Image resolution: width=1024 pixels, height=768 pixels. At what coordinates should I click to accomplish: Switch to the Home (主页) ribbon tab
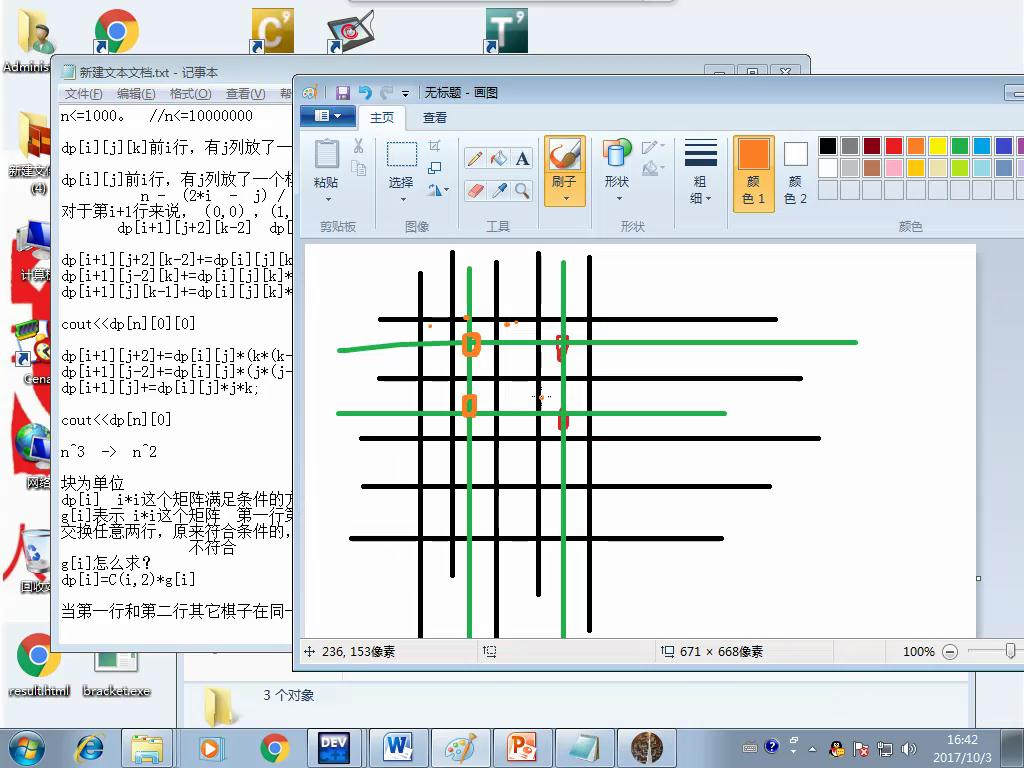pyautogui.click(x=382, y=118)
